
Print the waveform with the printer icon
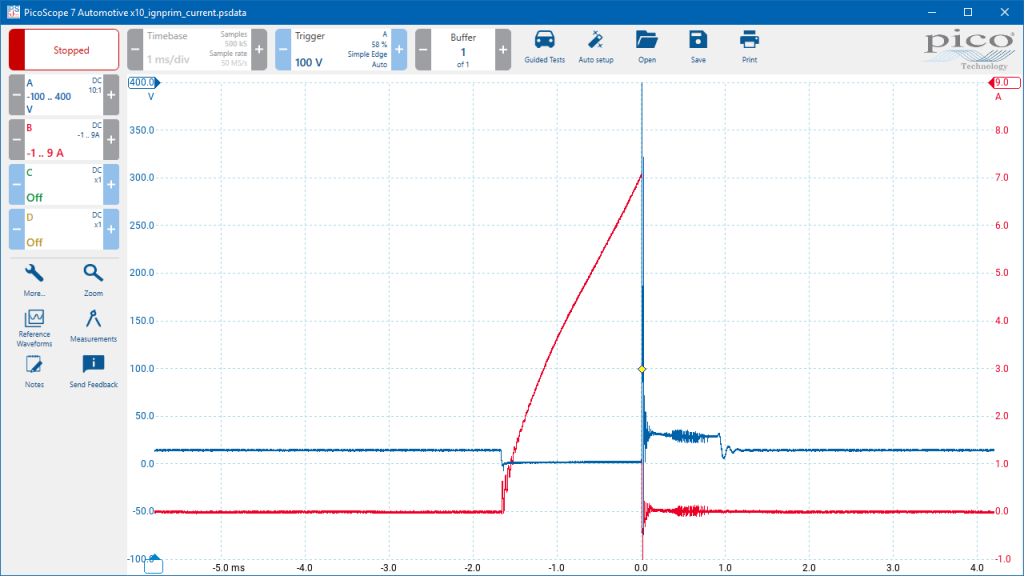[x=749, y=48]
